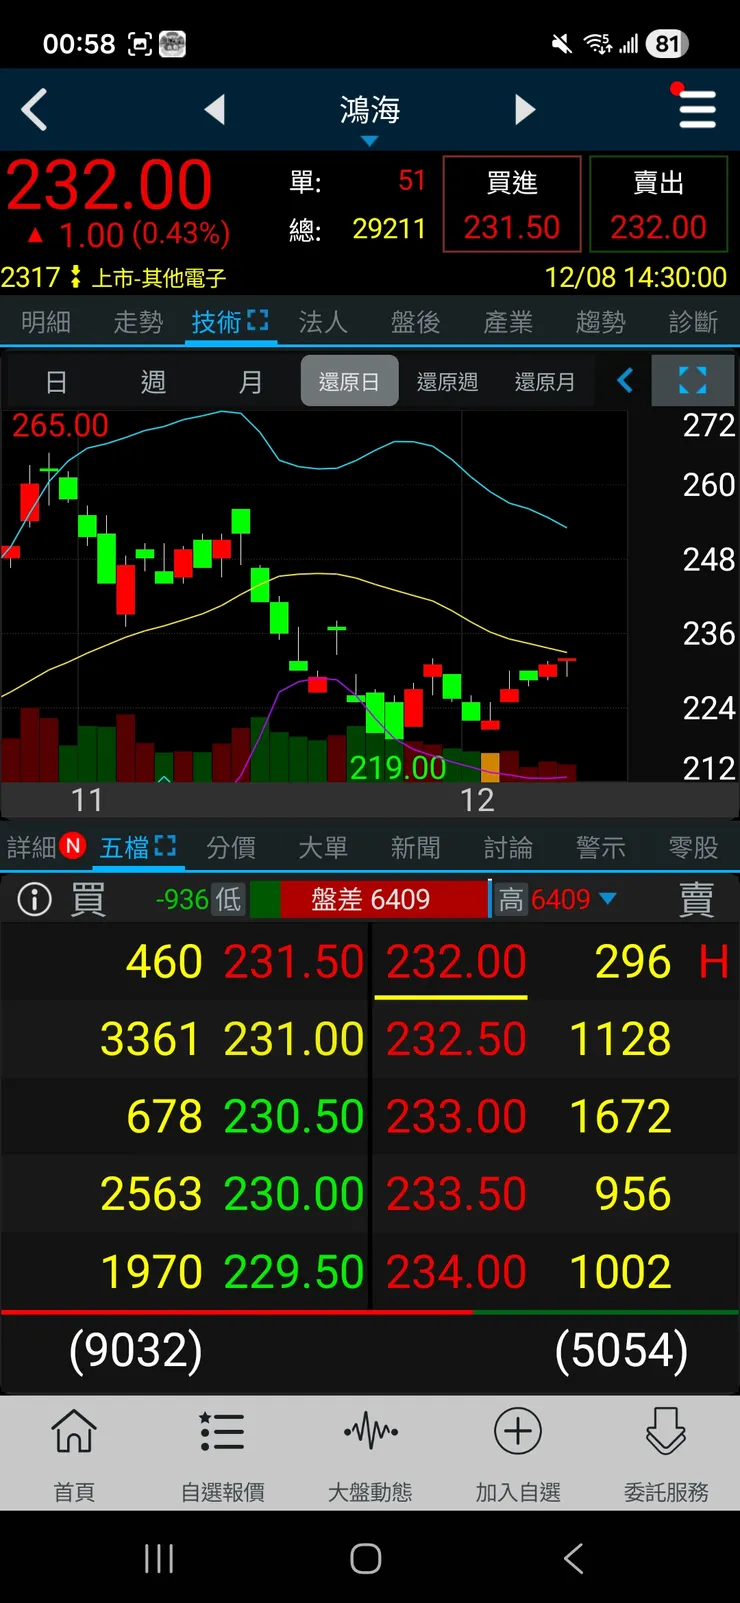Collapse period options with blue left chevron
Image resolution: width=740 pixels, height=1603 pixels.
(x=625, y=381)
